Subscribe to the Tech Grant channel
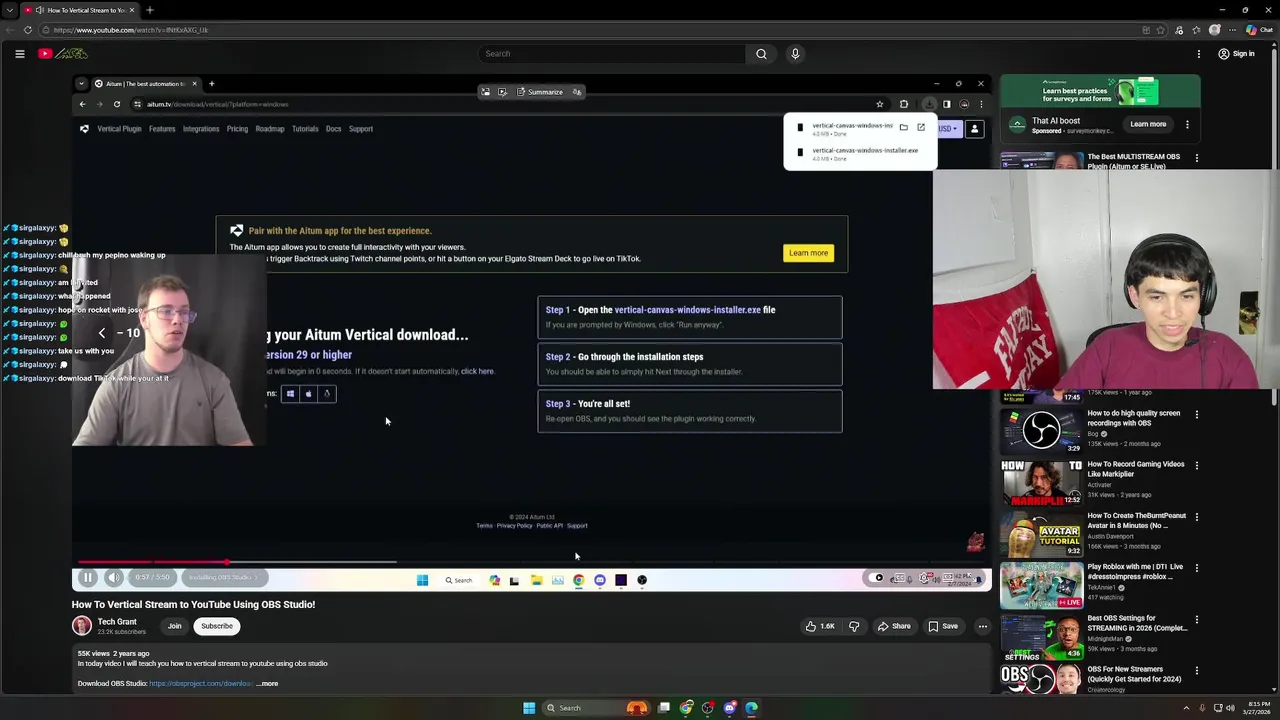 click(216, 626)
